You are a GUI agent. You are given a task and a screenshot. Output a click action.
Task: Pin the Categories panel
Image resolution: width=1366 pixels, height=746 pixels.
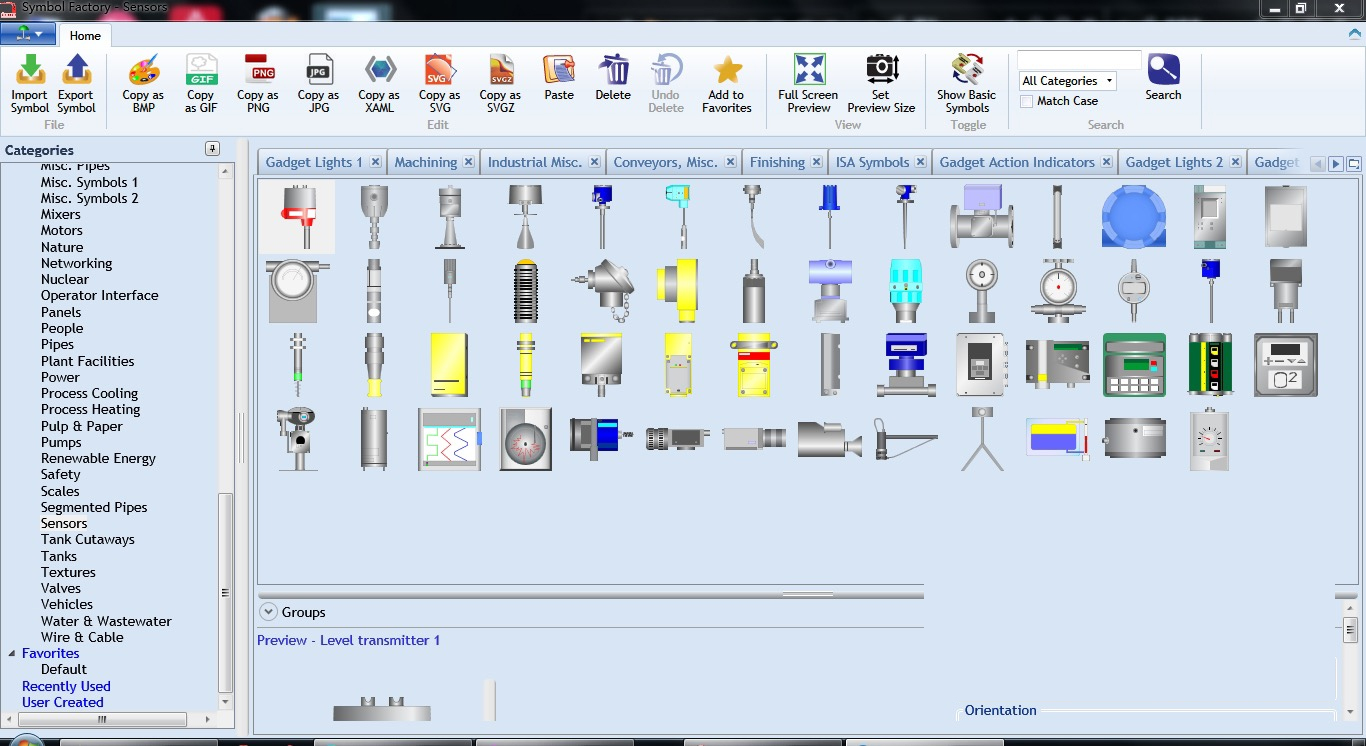pos(211,149)
